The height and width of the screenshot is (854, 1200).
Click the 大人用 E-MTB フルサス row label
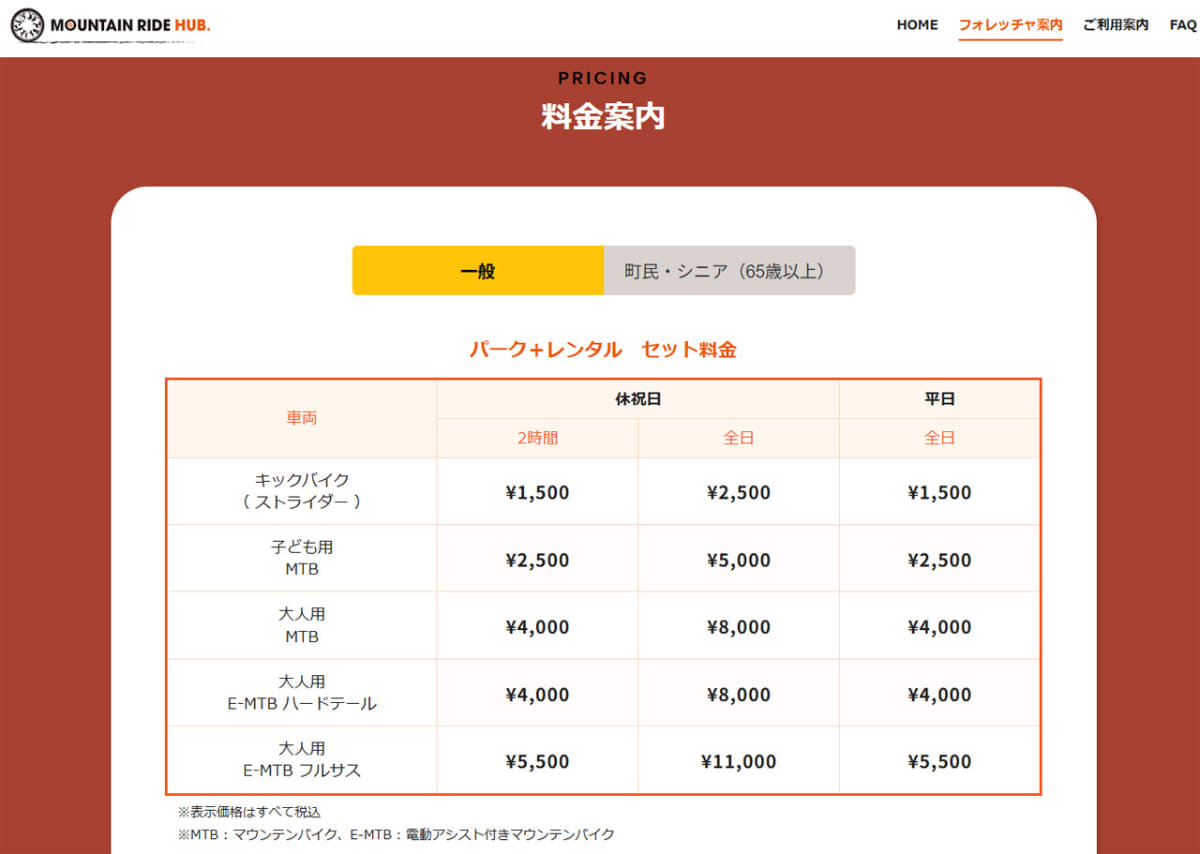tap(302, 759)
